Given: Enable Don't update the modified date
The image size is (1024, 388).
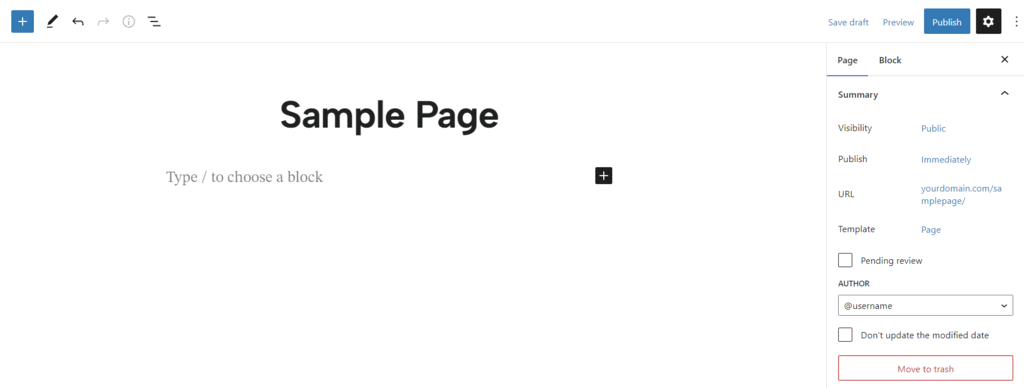Looking at the screenshot, I should click(x=845, y=334).
